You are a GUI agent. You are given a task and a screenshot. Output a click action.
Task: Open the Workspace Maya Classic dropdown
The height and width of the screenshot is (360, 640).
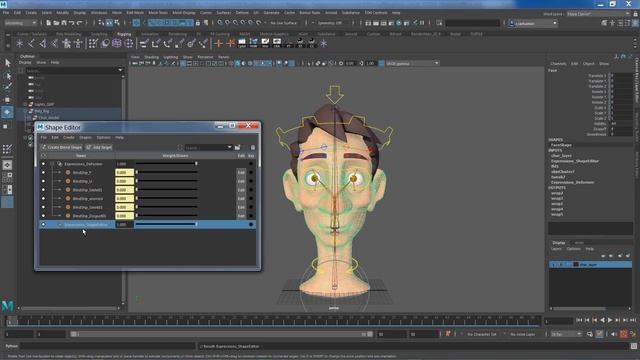598,14
